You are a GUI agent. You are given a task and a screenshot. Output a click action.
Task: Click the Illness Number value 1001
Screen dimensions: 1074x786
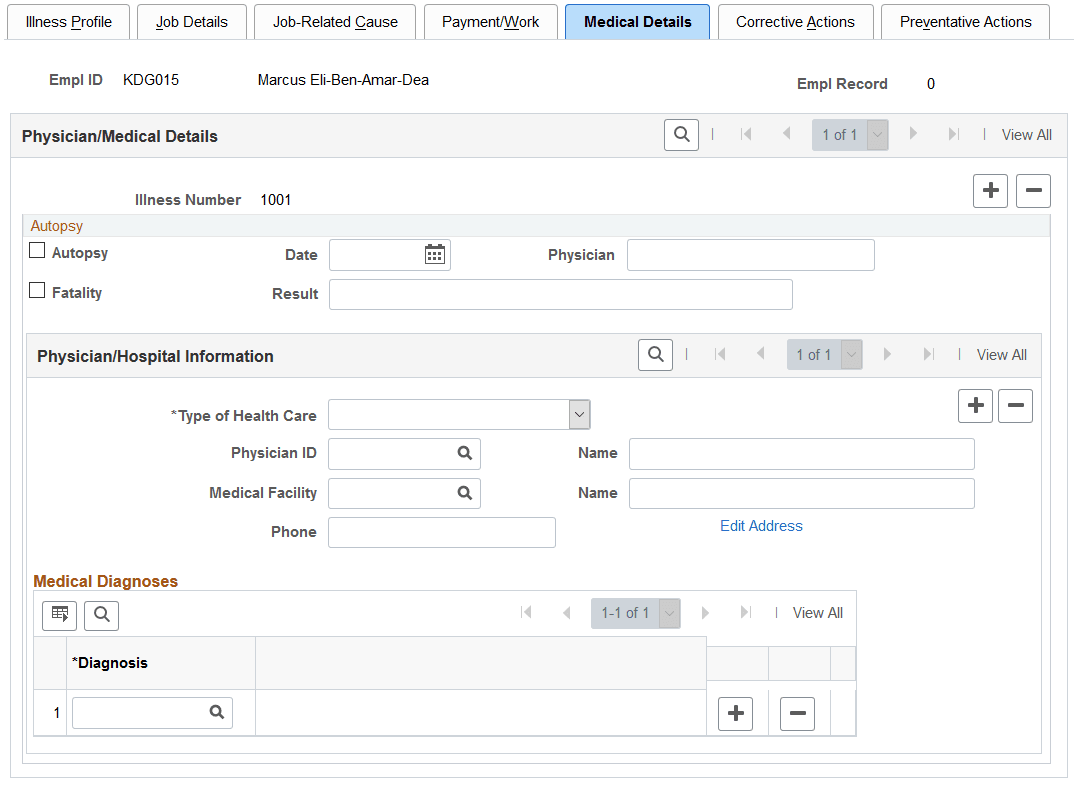pyautogui.click(x=275, y=200)
